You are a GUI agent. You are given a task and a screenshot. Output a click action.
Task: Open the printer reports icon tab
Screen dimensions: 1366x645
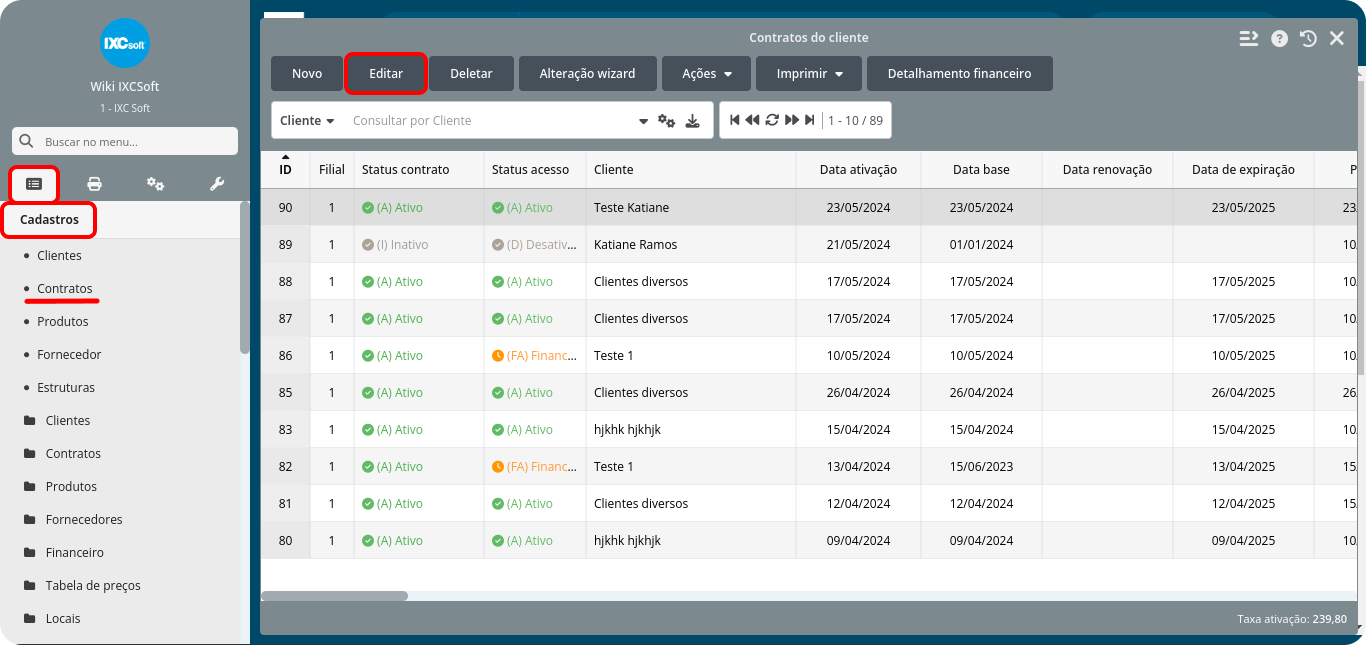(94, 184)
